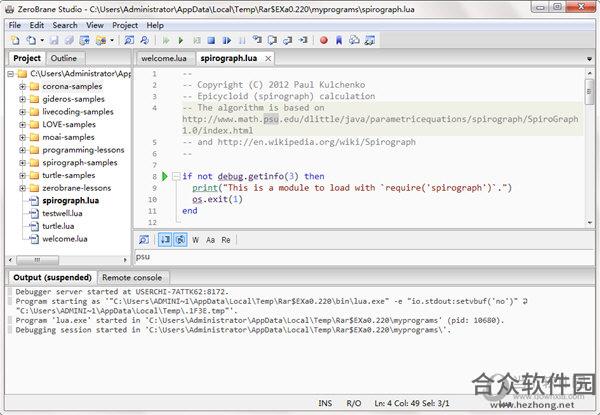The image size is (600, 415).
Task: Select testwell.lua in the project tree
Action: click(62, 213)
